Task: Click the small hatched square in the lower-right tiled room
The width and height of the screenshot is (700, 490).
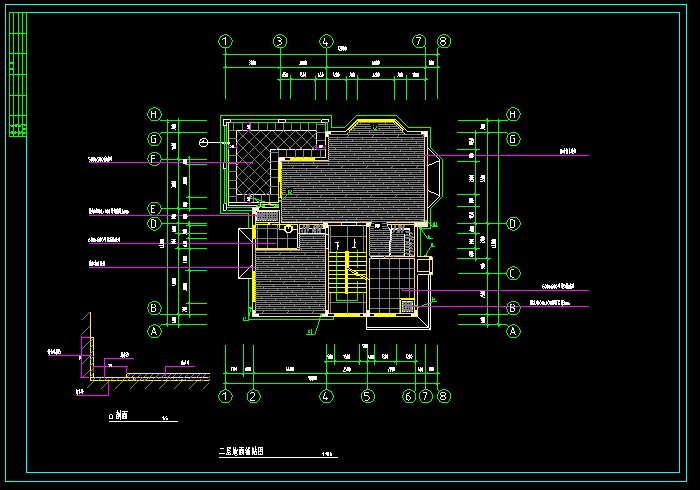Action: click(407, 307)
